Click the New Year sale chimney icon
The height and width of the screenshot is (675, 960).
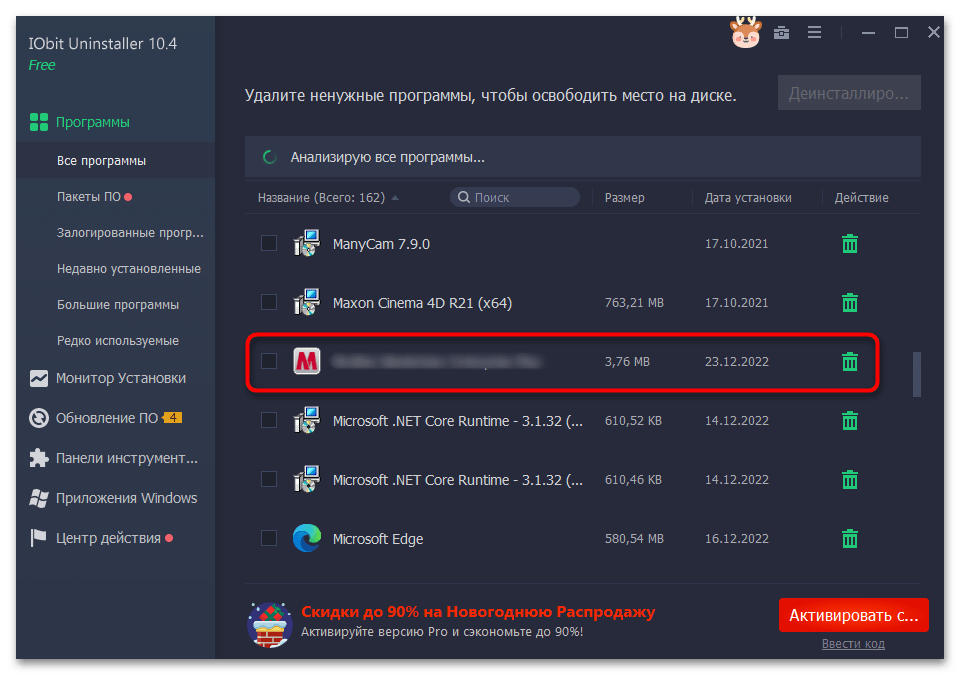[x=269, y=625]
